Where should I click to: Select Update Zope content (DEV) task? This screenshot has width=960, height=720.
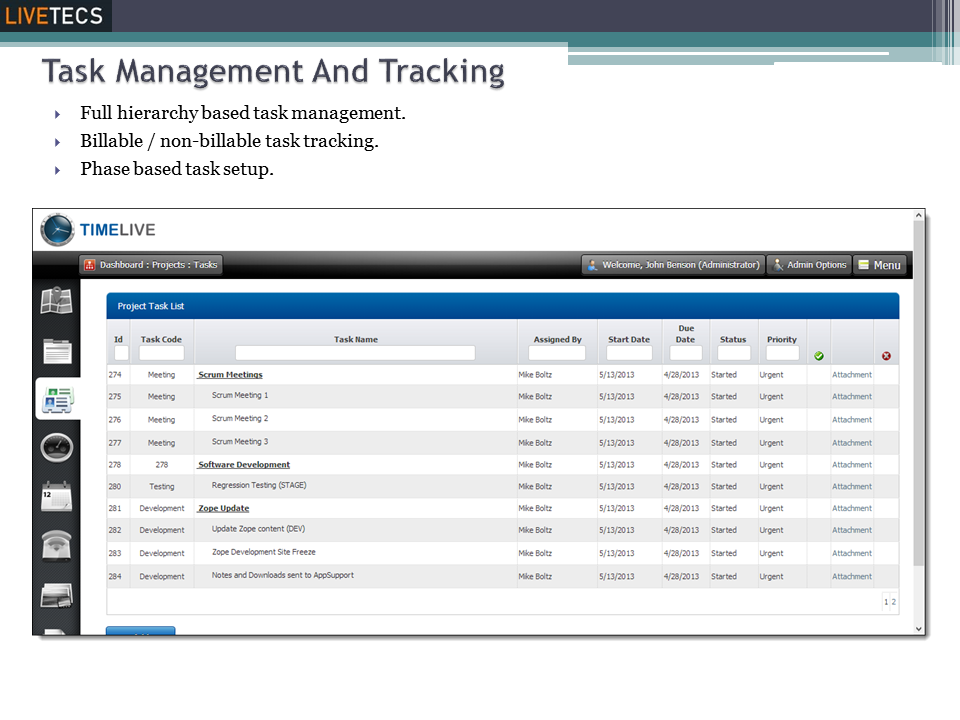(258, 529)
